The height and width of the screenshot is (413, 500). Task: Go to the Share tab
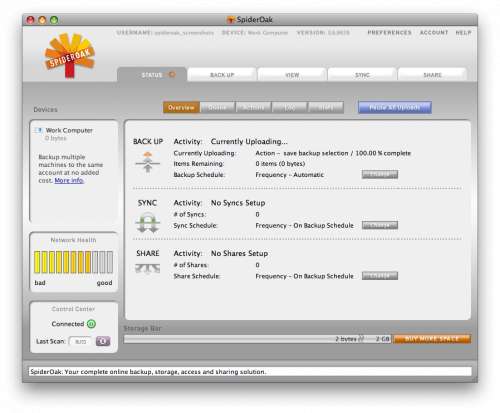click(432, 75)
